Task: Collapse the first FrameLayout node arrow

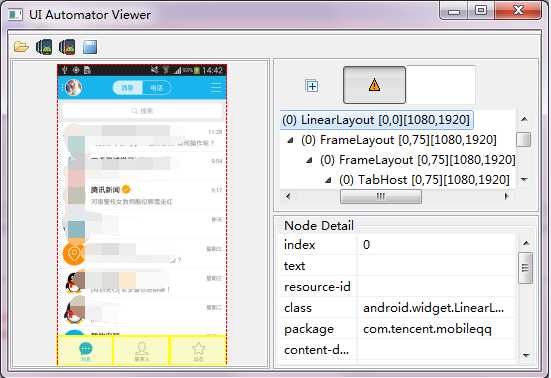Action: point(290,140)
